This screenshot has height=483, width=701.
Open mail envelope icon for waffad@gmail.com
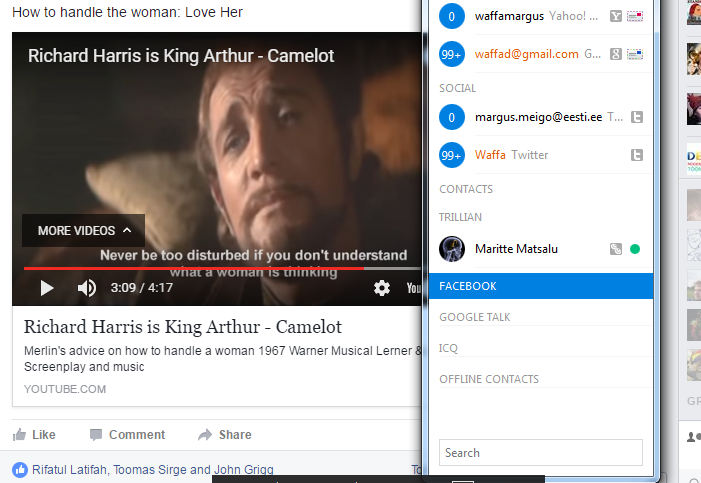pos(635,55)
